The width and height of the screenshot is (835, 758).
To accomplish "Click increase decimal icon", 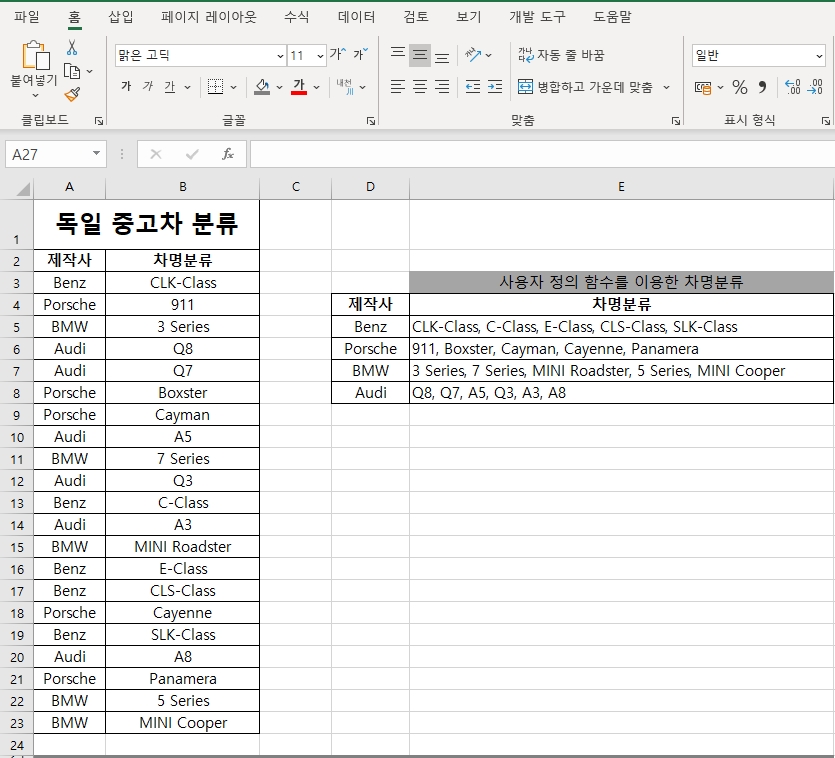I will click(792, 87).
